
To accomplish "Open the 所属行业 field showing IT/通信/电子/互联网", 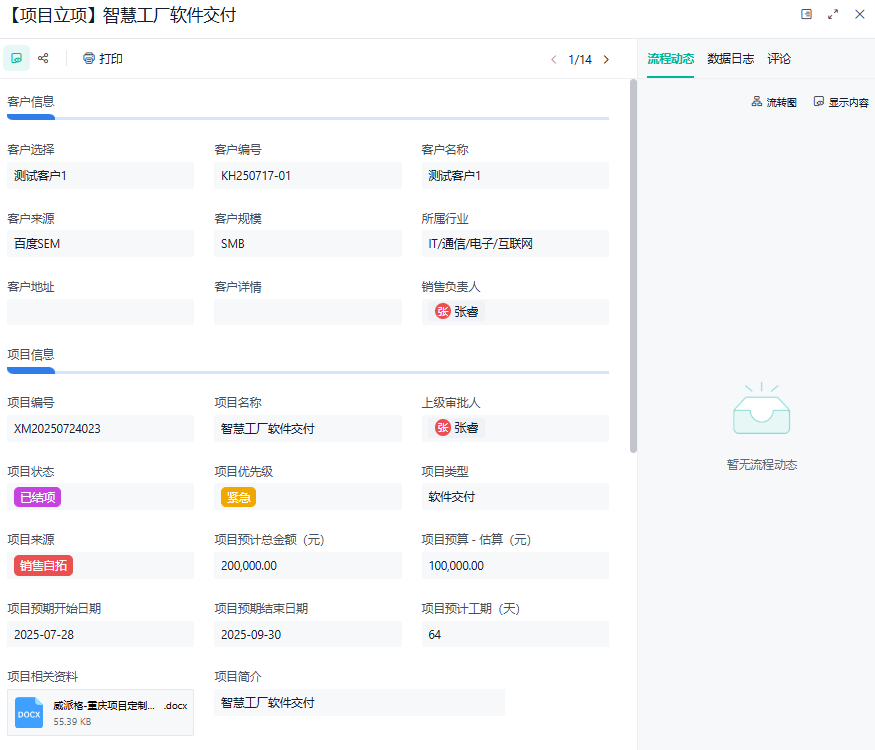I will pos(515,244).
